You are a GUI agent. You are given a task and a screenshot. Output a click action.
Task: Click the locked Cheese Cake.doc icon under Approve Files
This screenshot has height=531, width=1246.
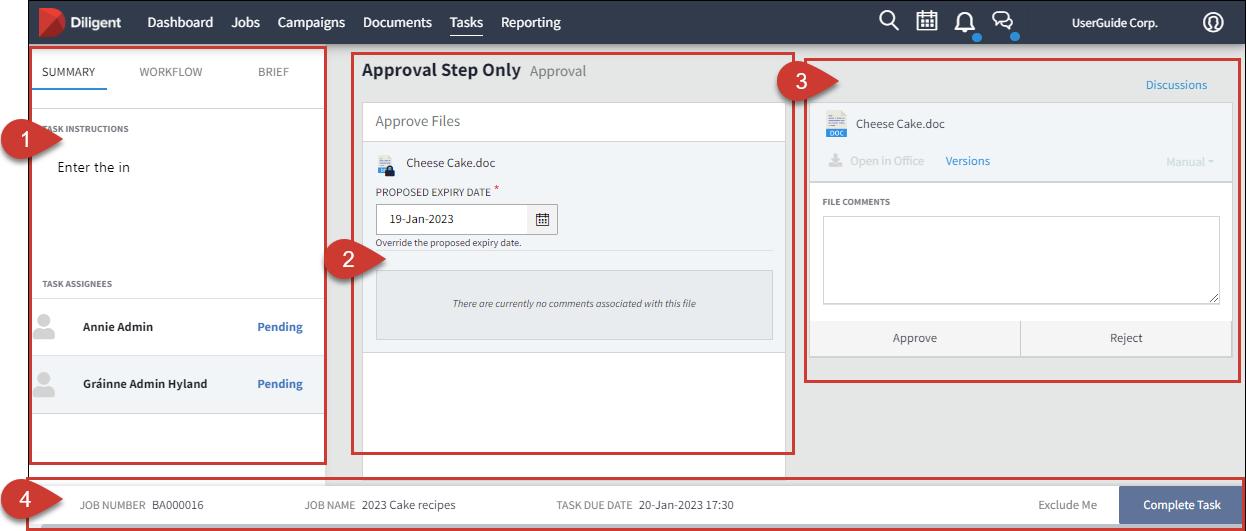coord(385,165)
